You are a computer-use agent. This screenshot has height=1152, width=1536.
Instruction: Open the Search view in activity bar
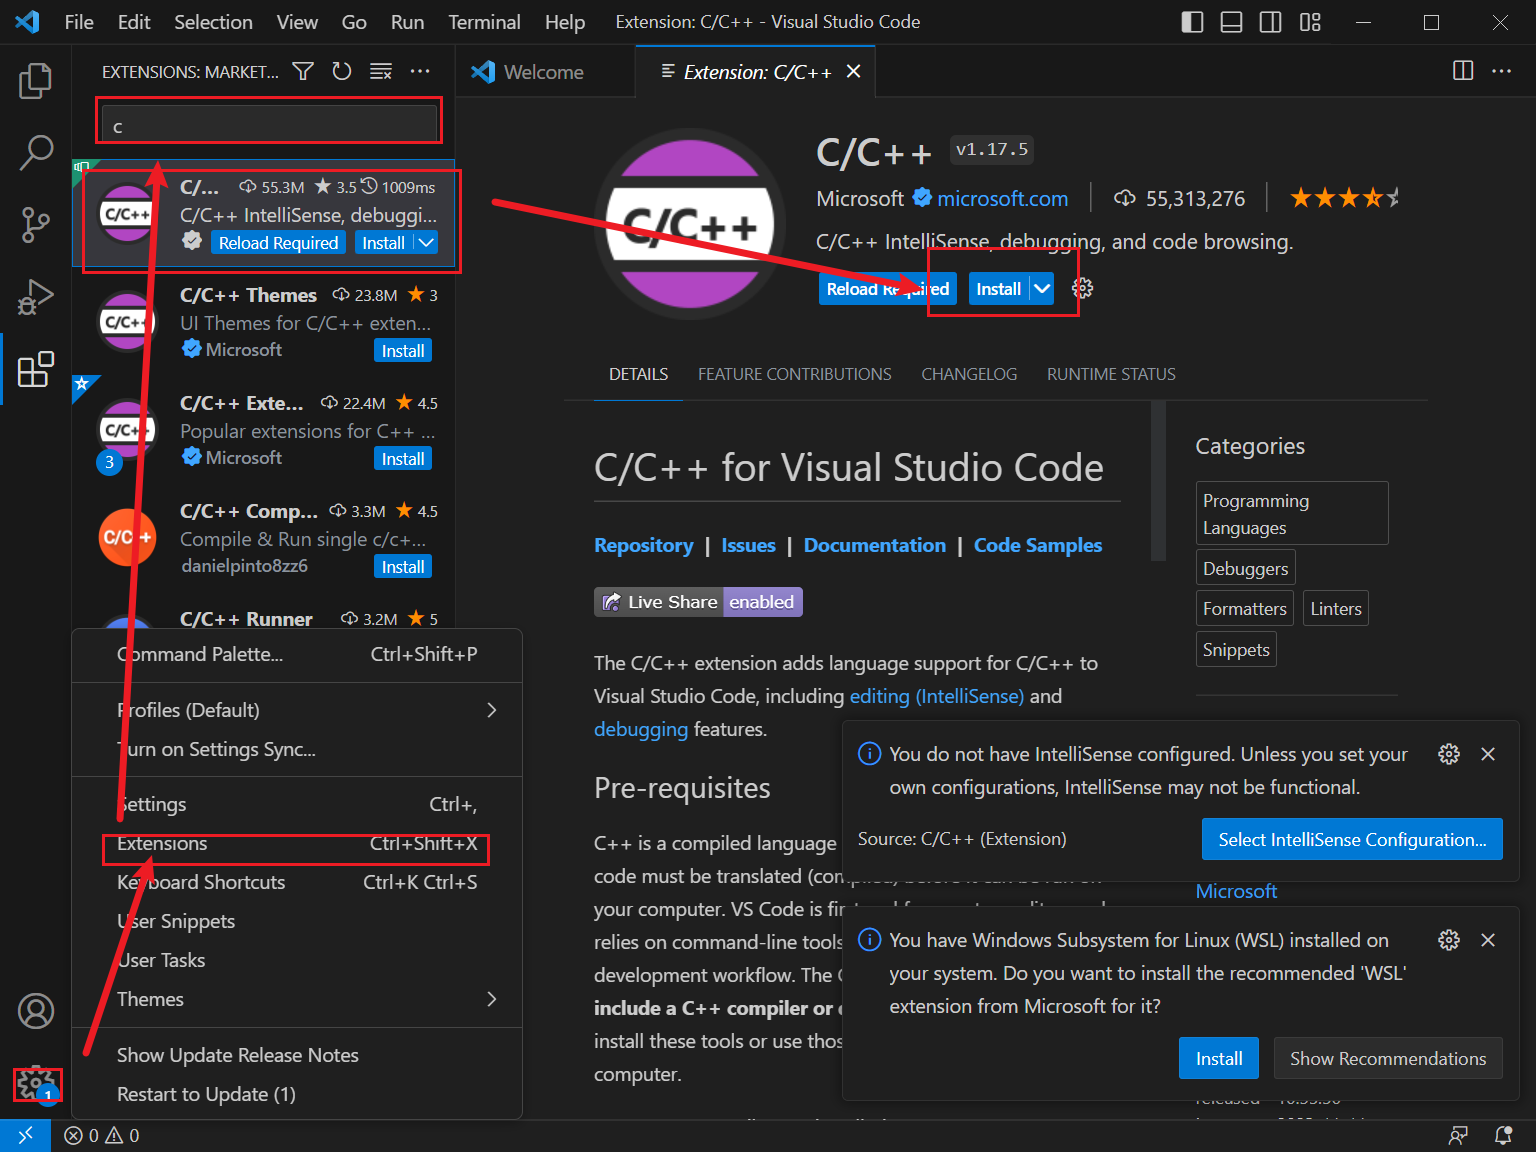click(x=36, y=153)
